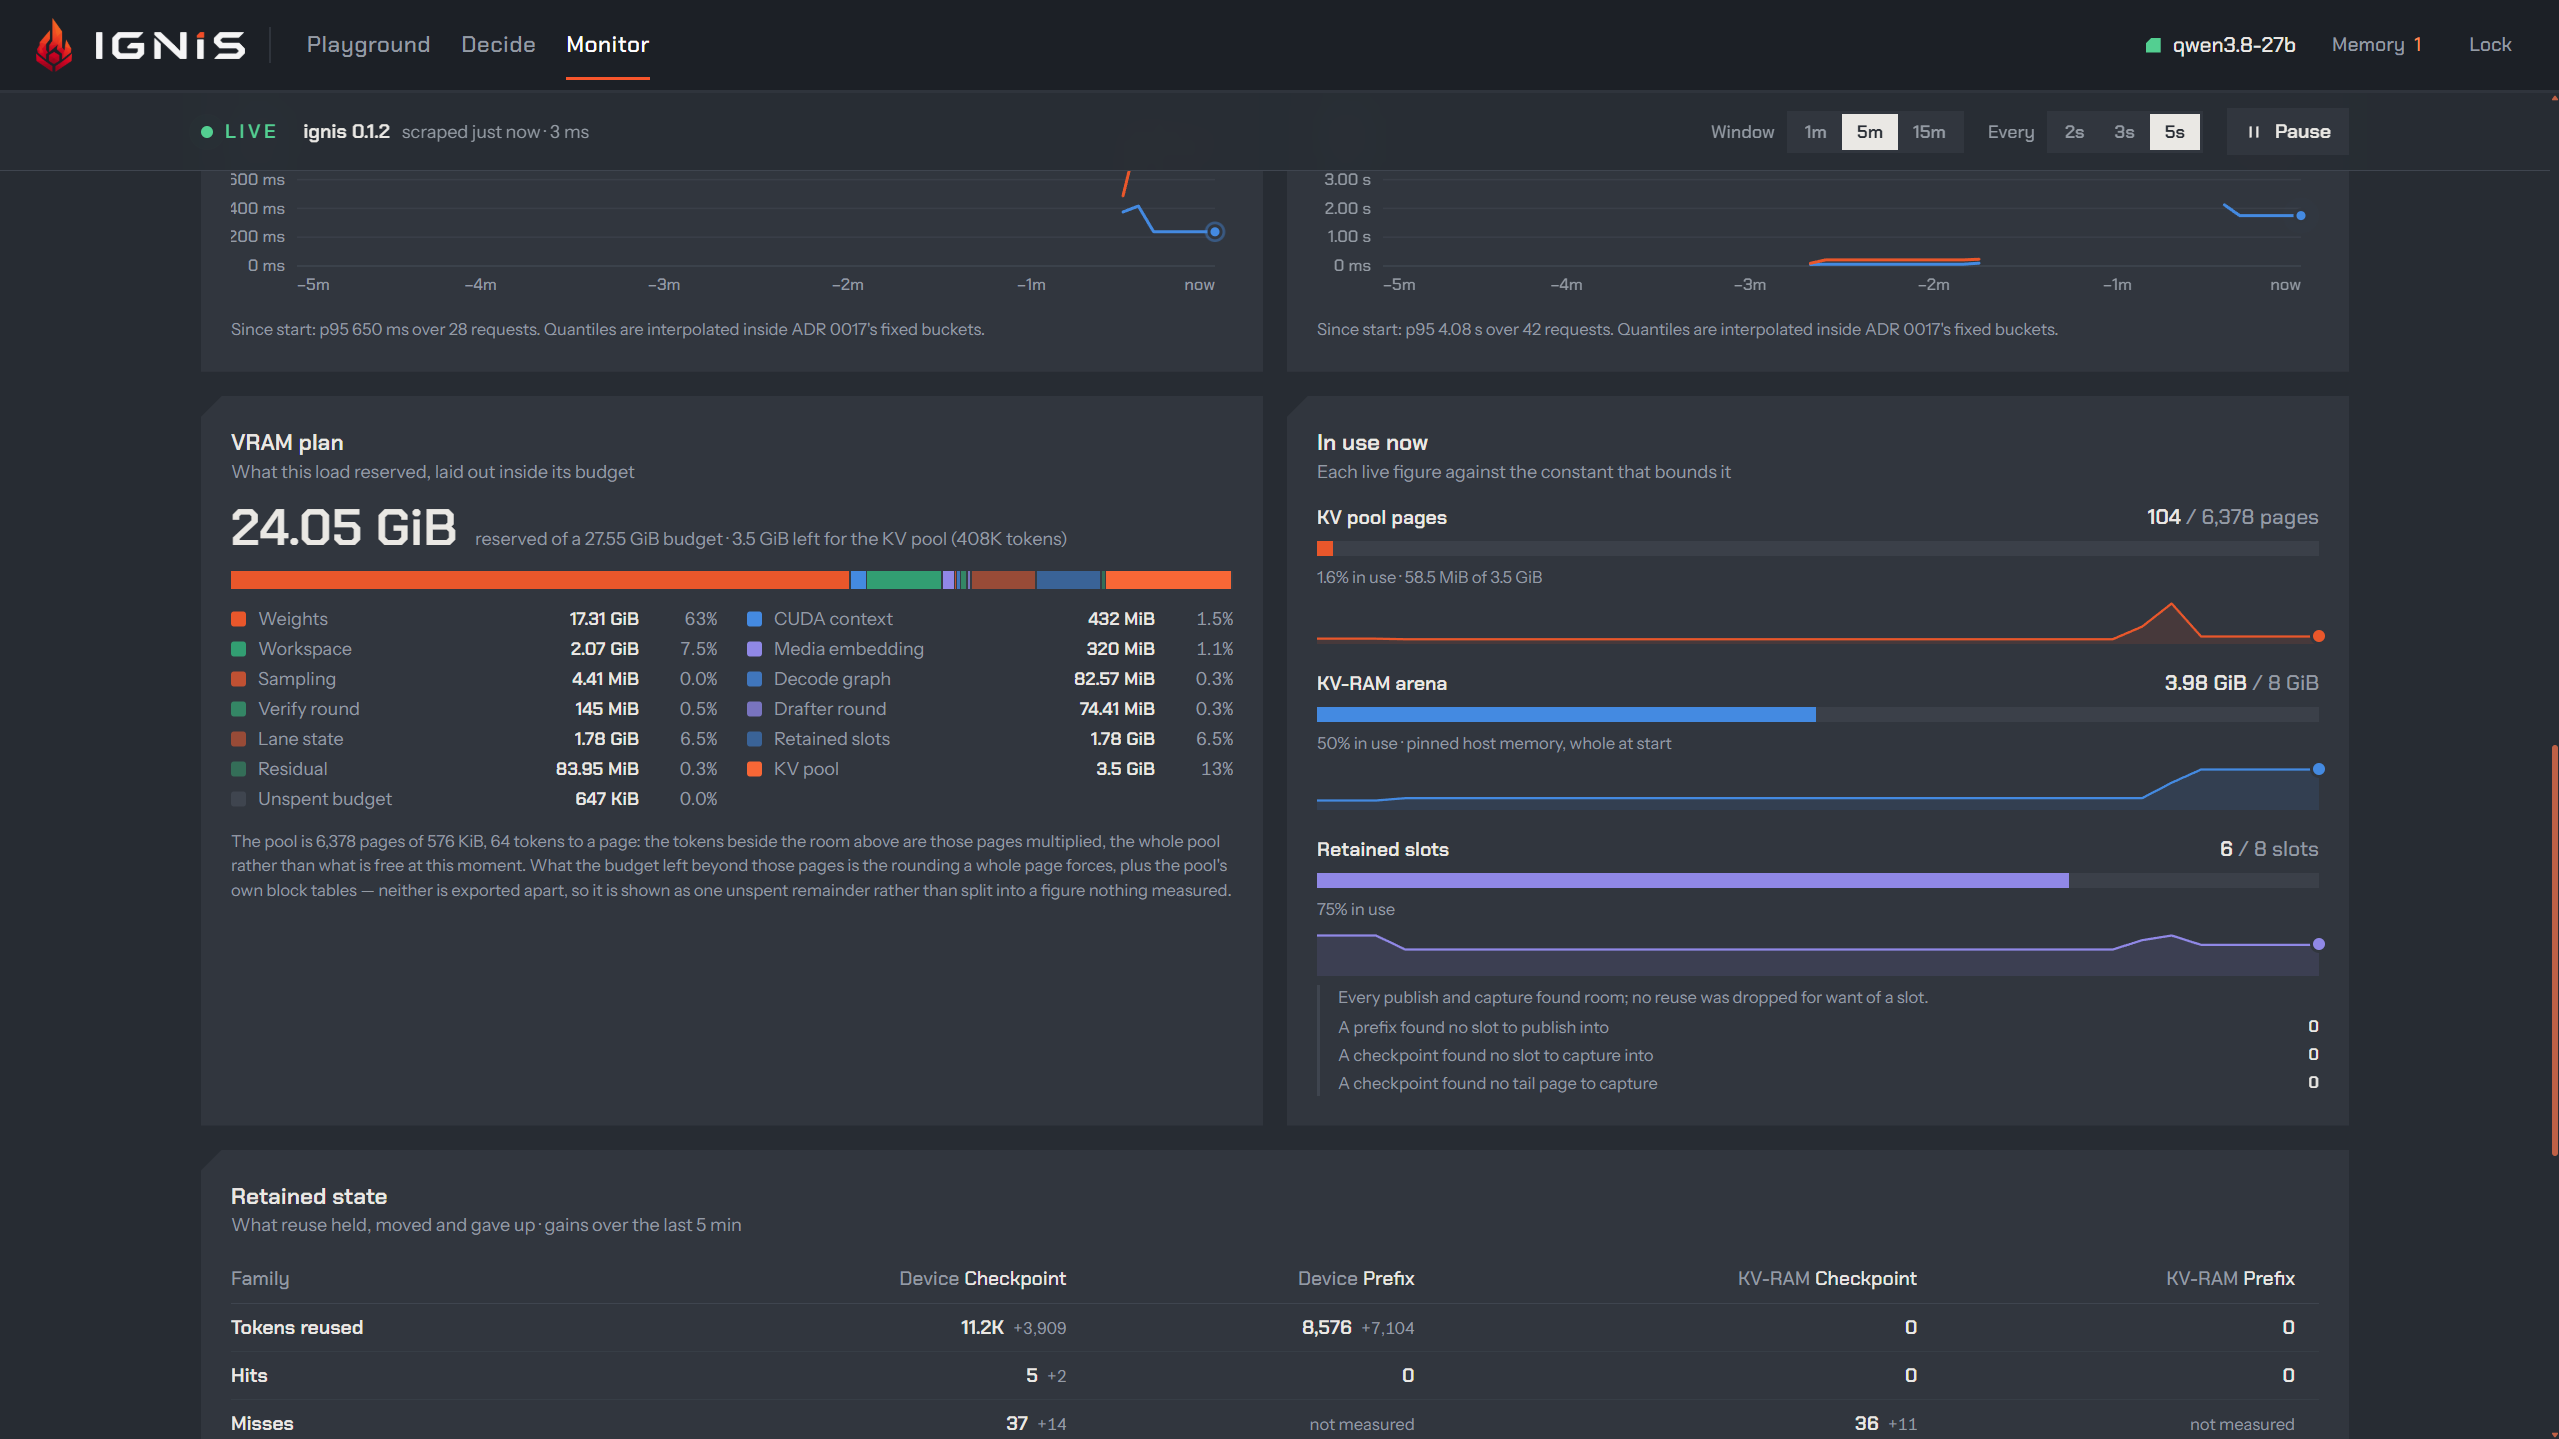The height and width of the screenshot is (1439, 2559).
Task: Click the KV pool legend swatch
Action: click(754, 769)
